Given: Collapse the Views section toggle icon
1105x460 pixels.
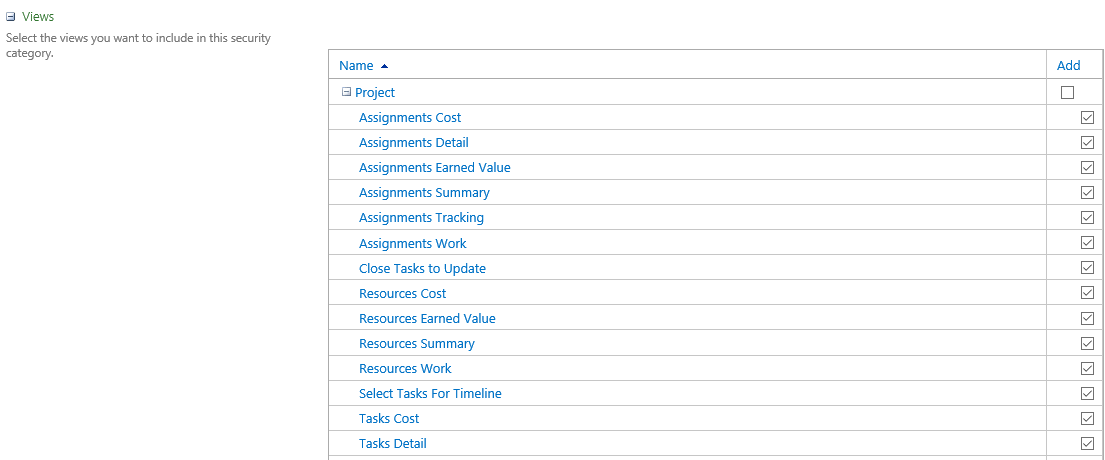Looking at the screenshot, I should [x=11, y=17].
